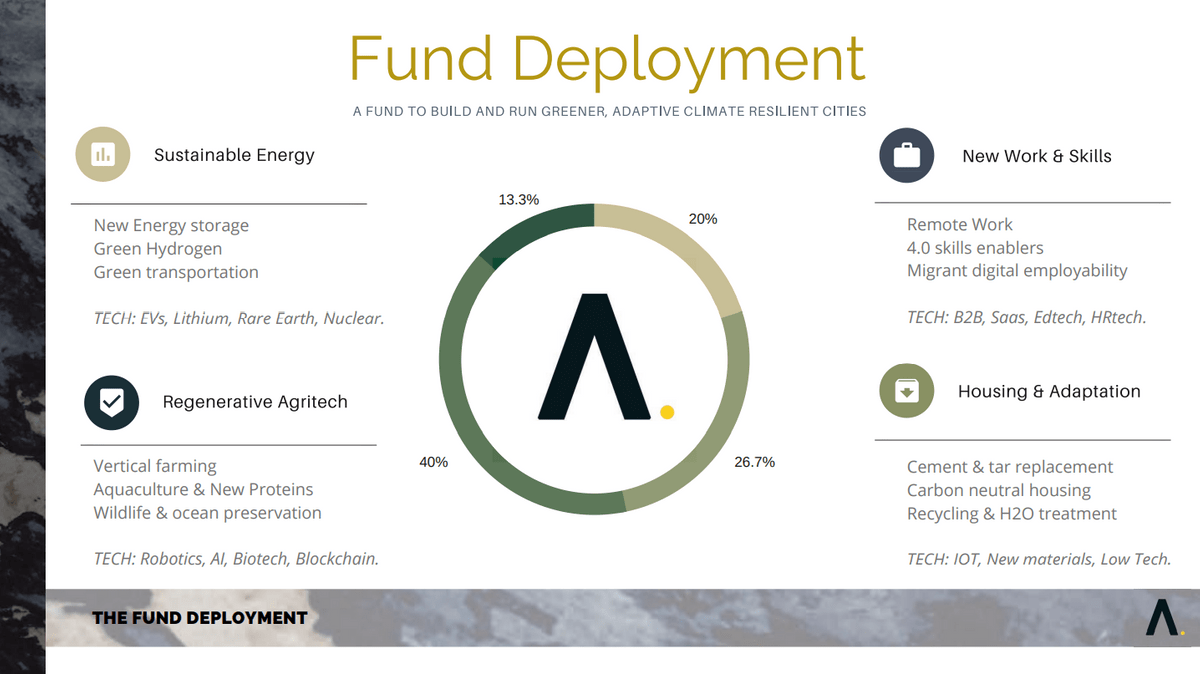Click the Carbon neutral housing line
Viewport: 1200px width, 674px height.
(x=999, y=490)
